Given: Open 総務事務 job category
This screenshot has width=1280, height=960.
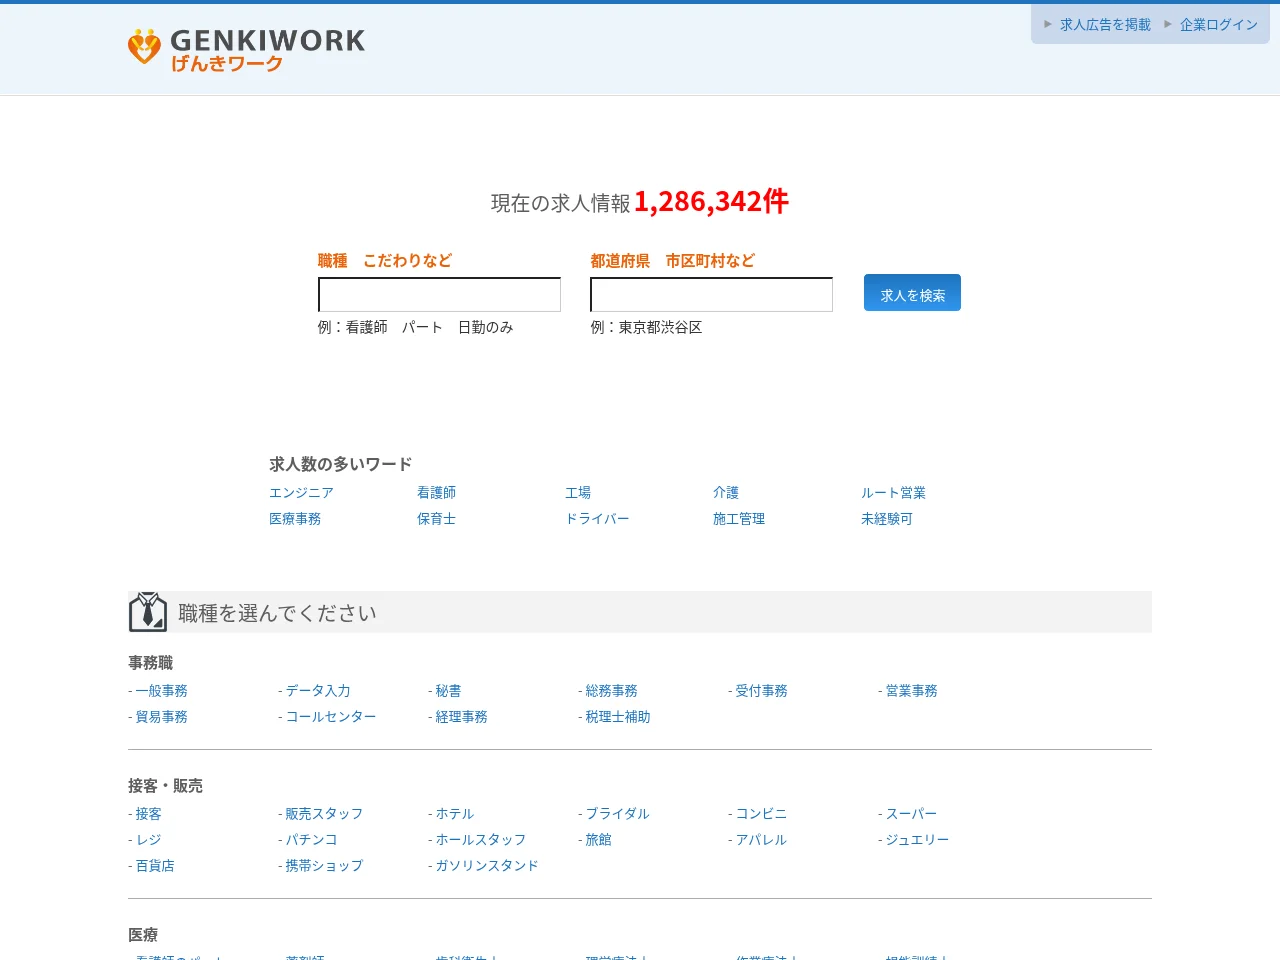Looking at the screenshot, I should tap(611, 691).
